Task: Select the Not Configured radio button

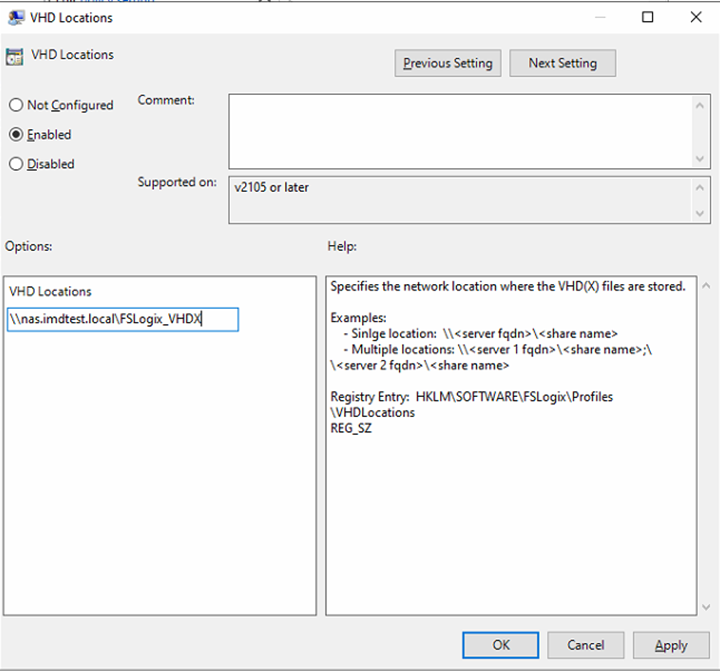Action: coord(16,105)
